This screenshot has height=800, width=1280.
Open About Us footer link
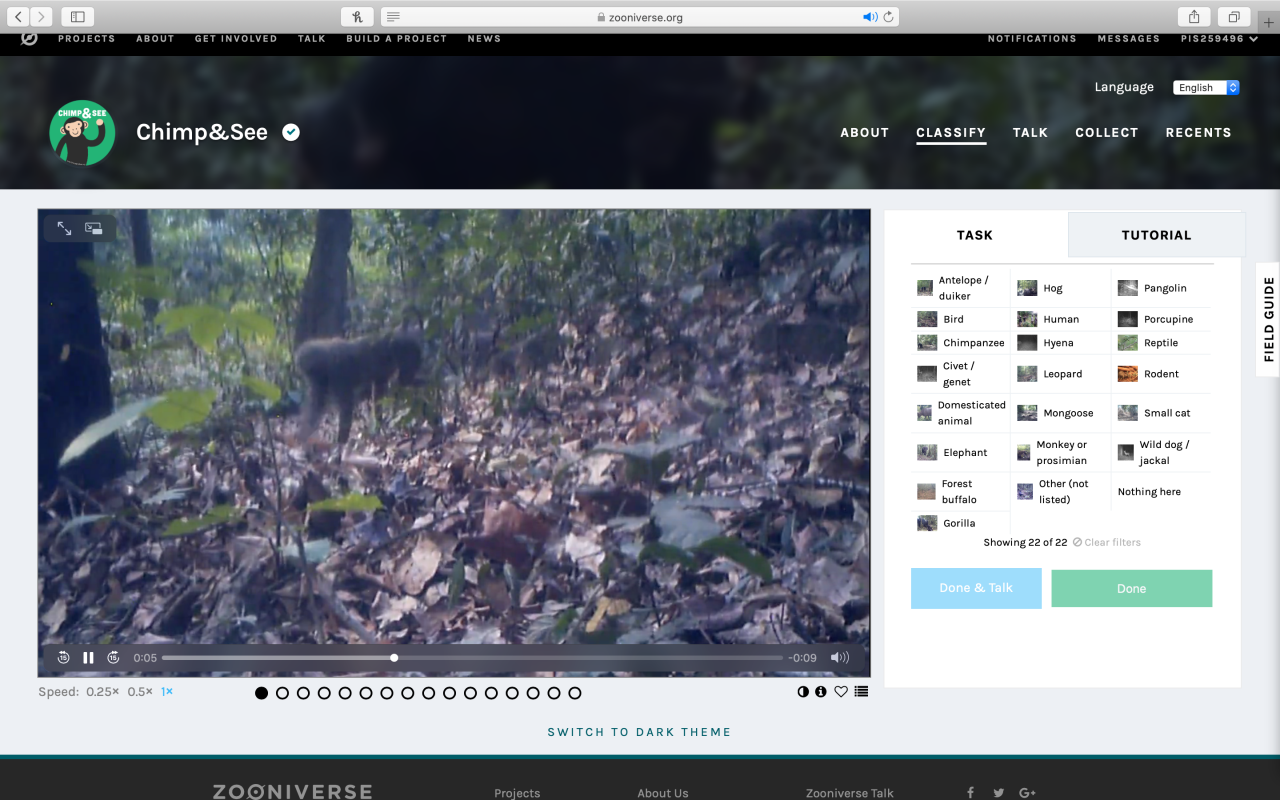(663, 793)
